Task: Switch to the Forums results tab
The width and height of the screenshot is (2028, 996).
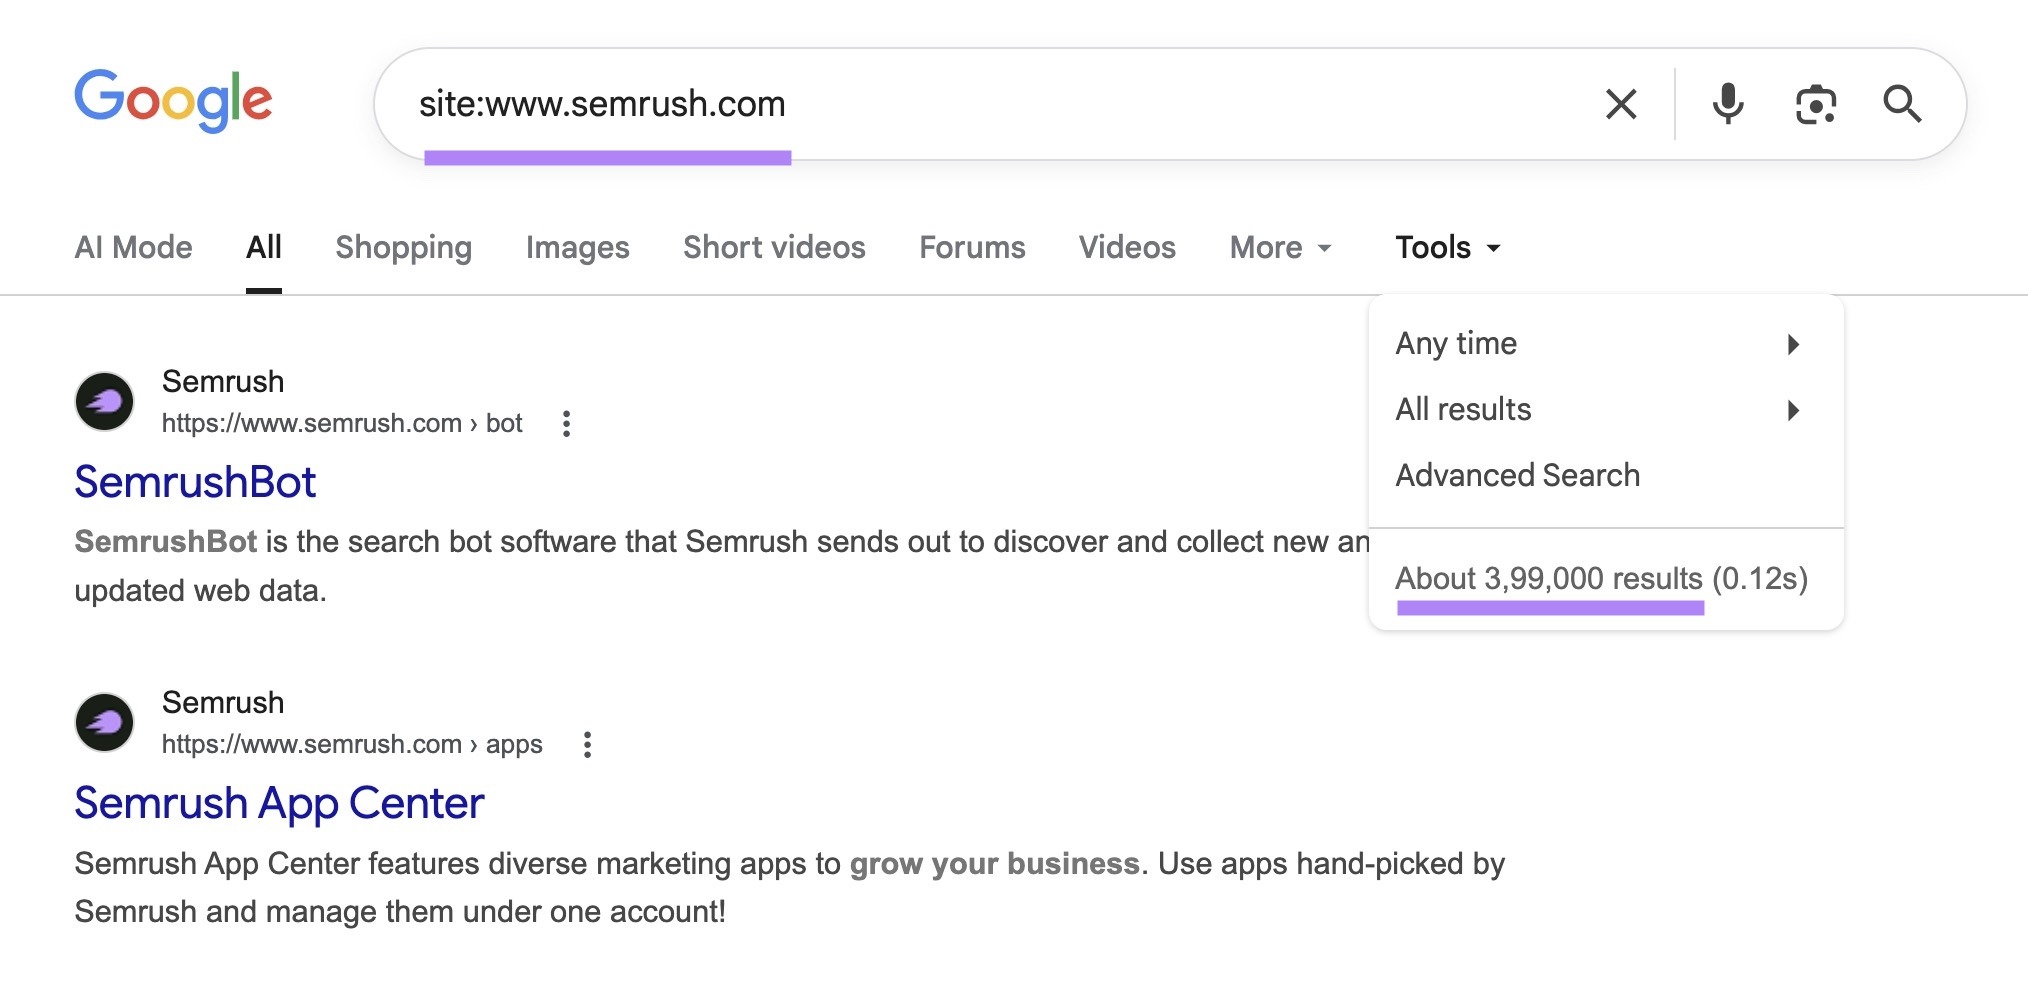Action: (971, 247)
